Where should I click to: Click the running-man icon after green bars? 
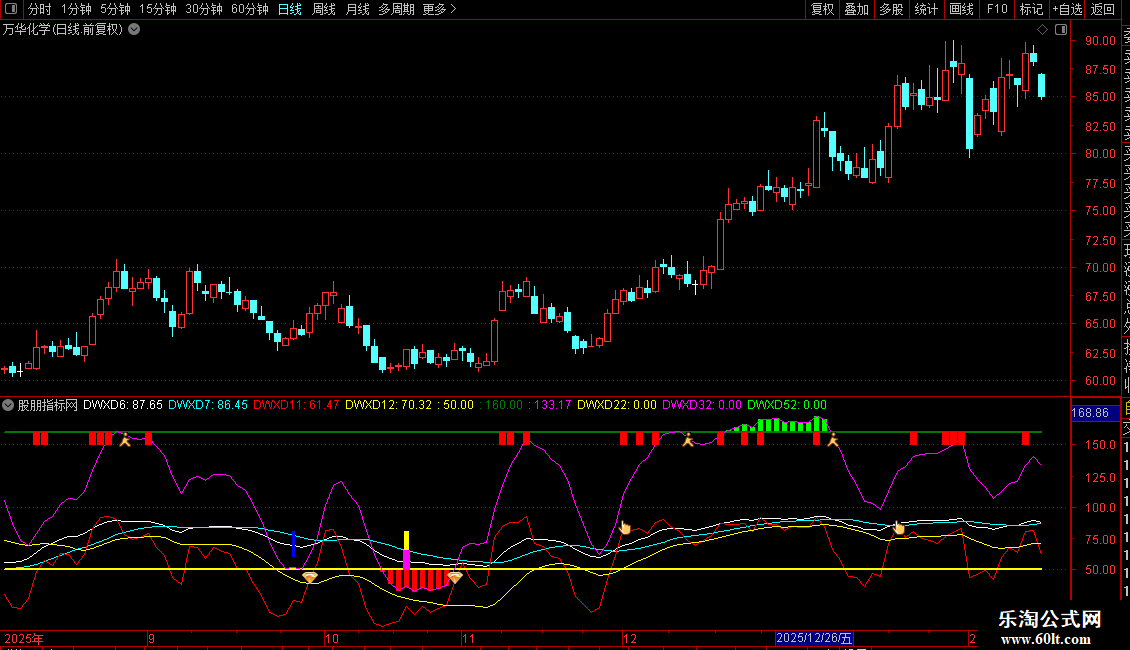(832, 439)
